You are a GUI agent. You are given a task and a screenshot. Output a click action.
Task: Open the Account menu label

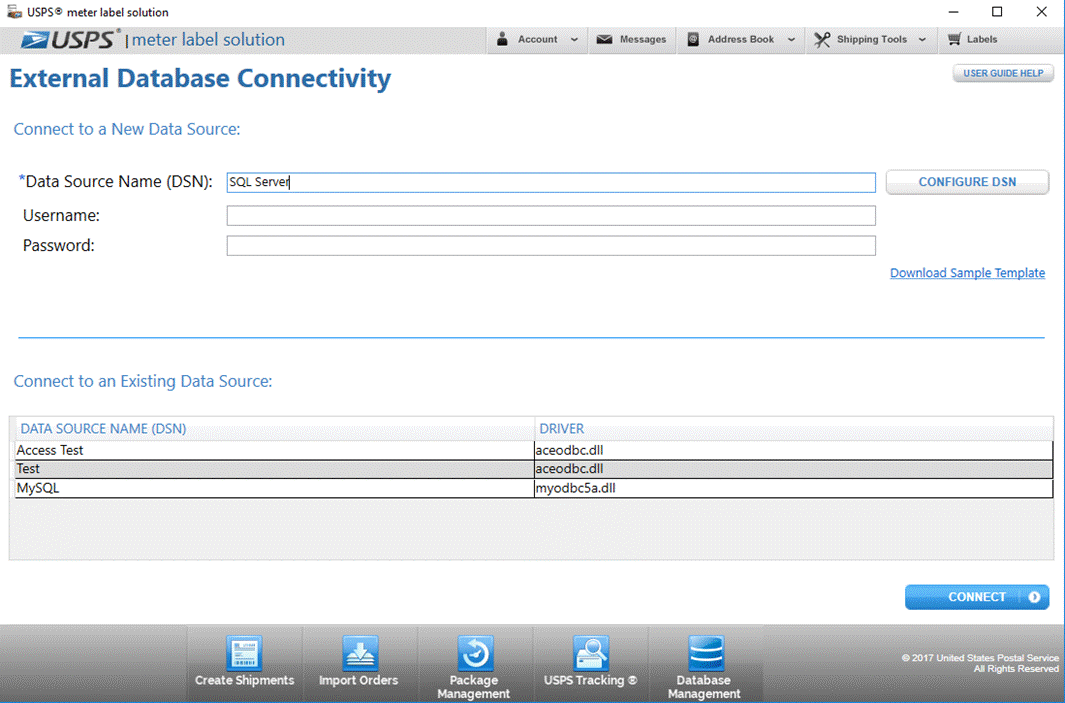(537, 39)
